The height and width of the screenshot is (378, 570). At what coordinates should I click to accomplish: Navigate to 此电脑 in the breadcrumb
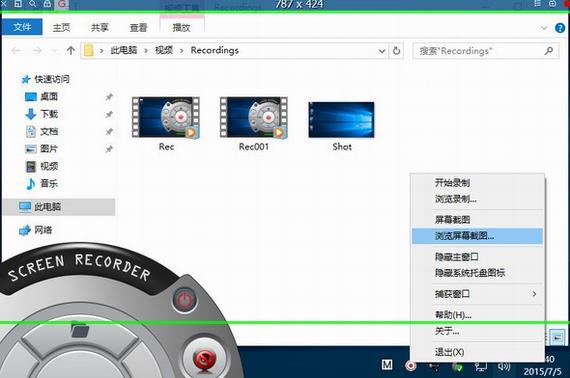124,50
